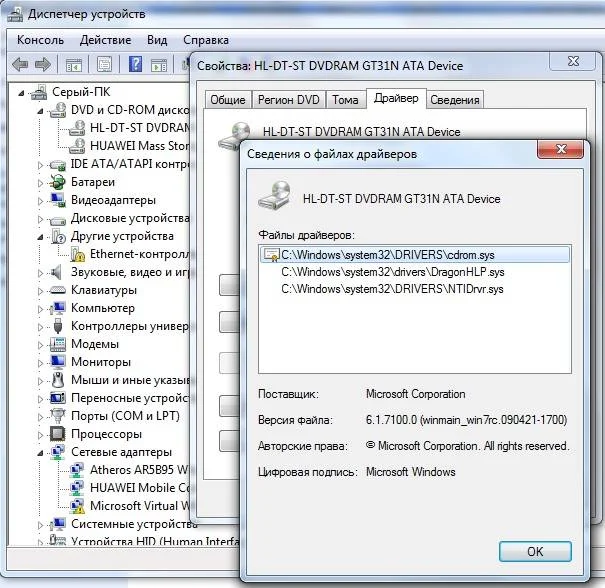This screenshot has height=588, width=605.
Task: Select Atheros AR5B95 network adapter
Action: 139,470
